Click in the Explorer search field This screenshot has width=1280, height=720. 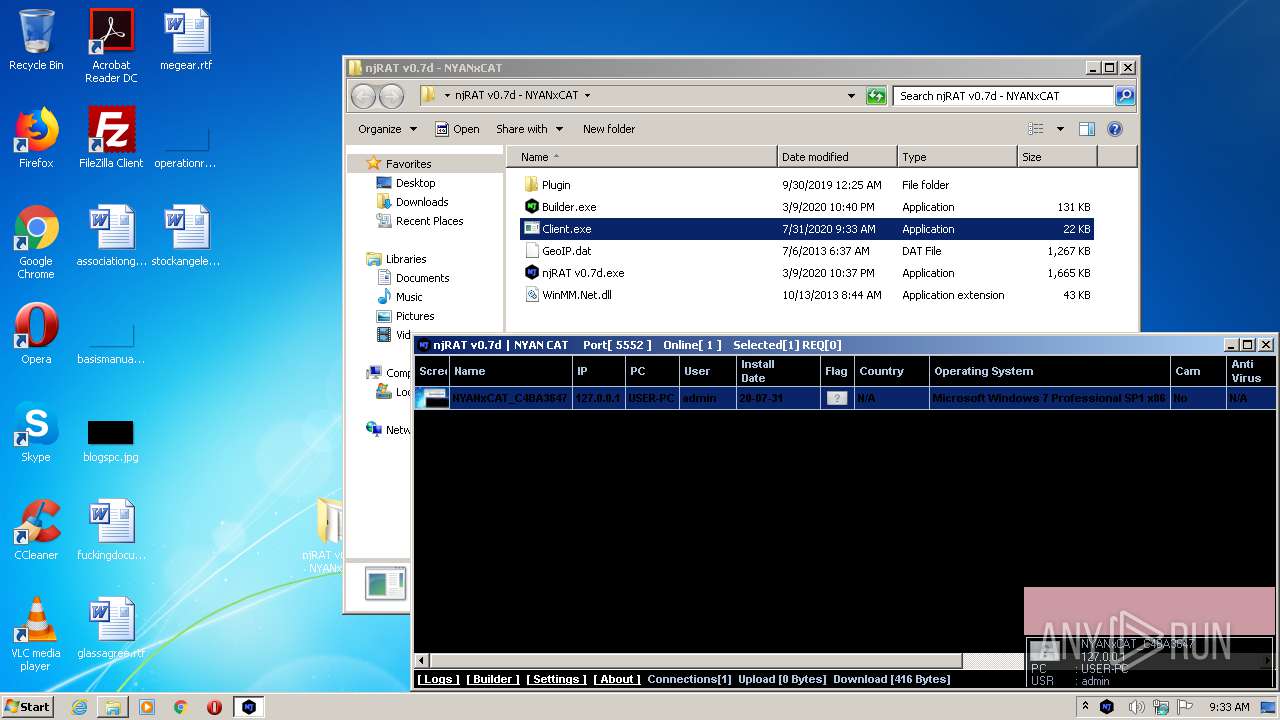(x=1003, y=96)
